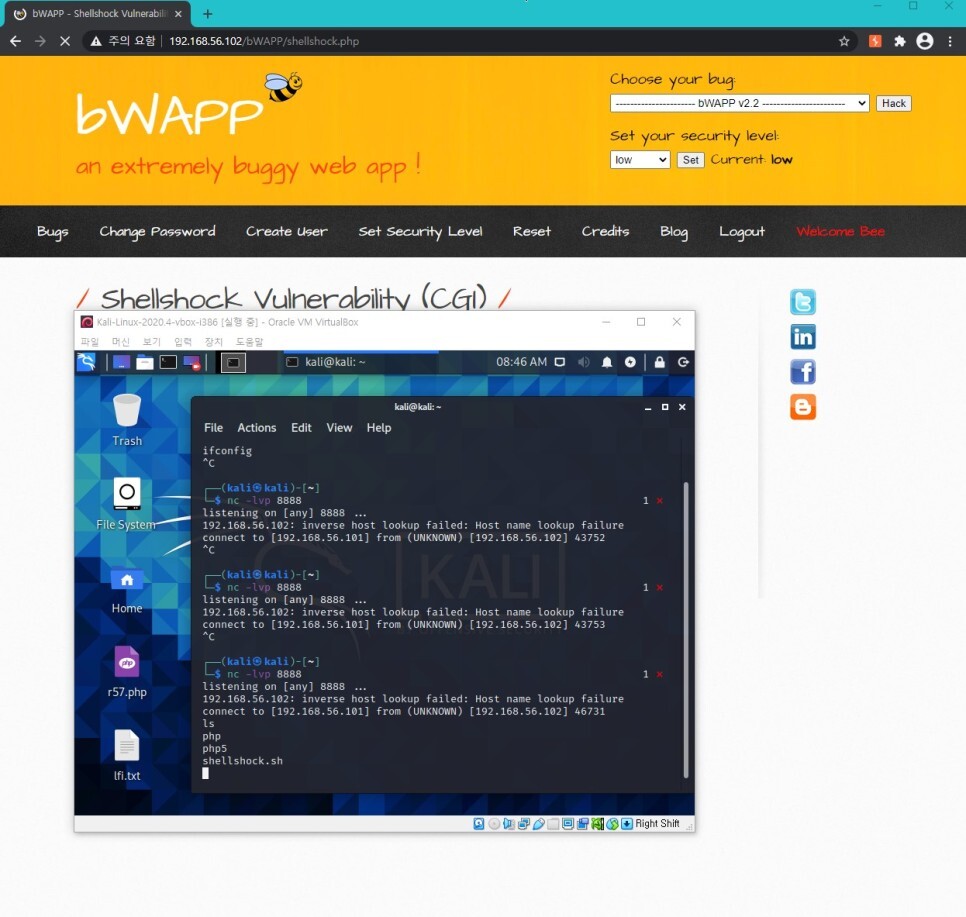Click VirtualBox display status icon
The width and height of the screenshot is (966, 917).
pyautogui.click(x=568, y=824)
